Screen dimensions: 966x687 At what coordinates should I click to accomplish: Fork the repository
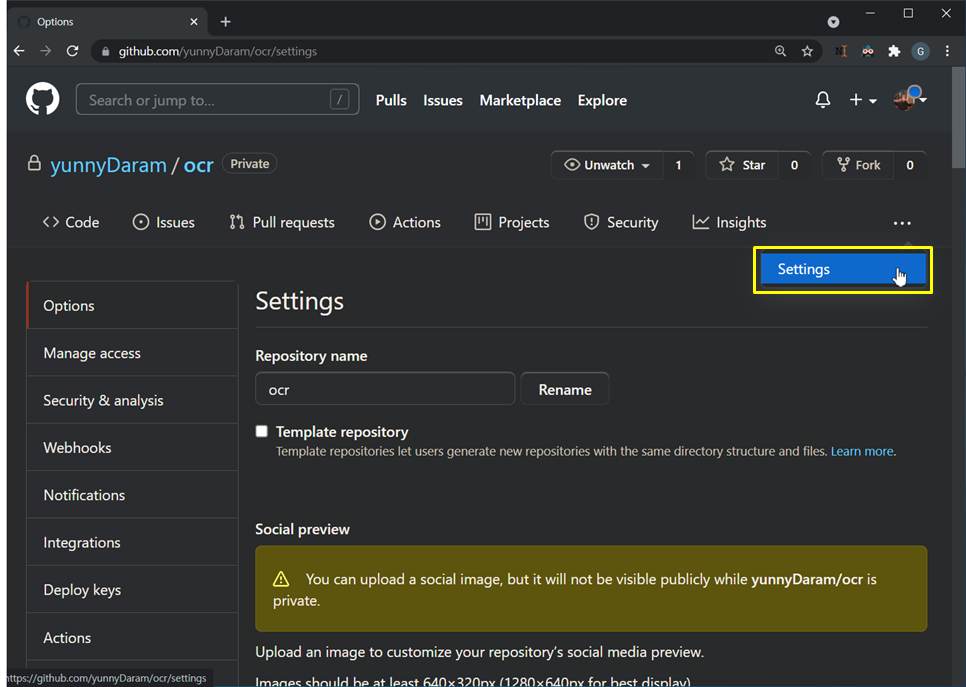(x=858, y=165)
